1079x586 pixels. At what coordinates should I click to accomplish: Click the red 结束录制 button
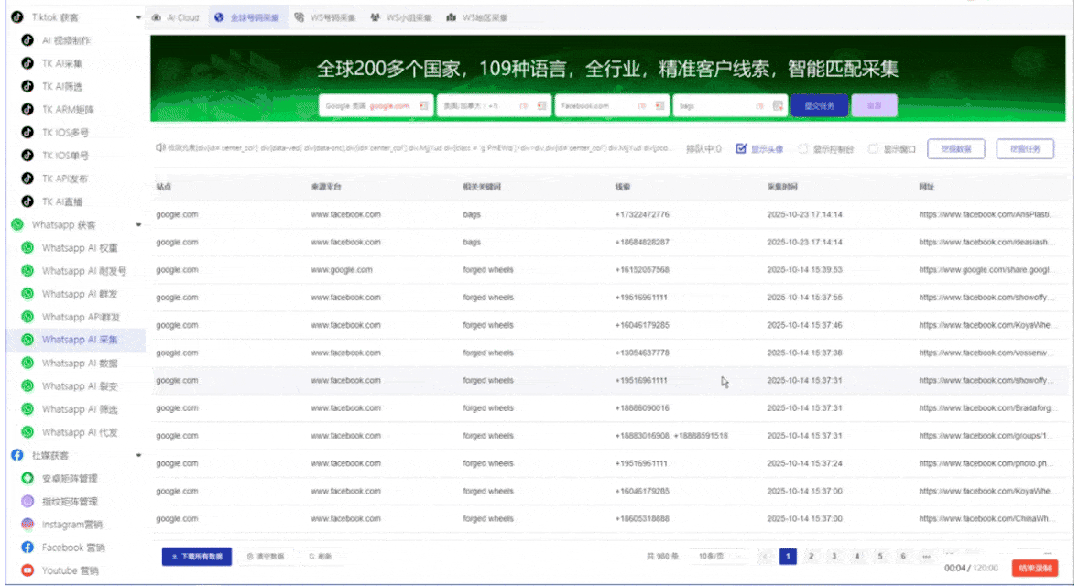(x=1034, y=568)
